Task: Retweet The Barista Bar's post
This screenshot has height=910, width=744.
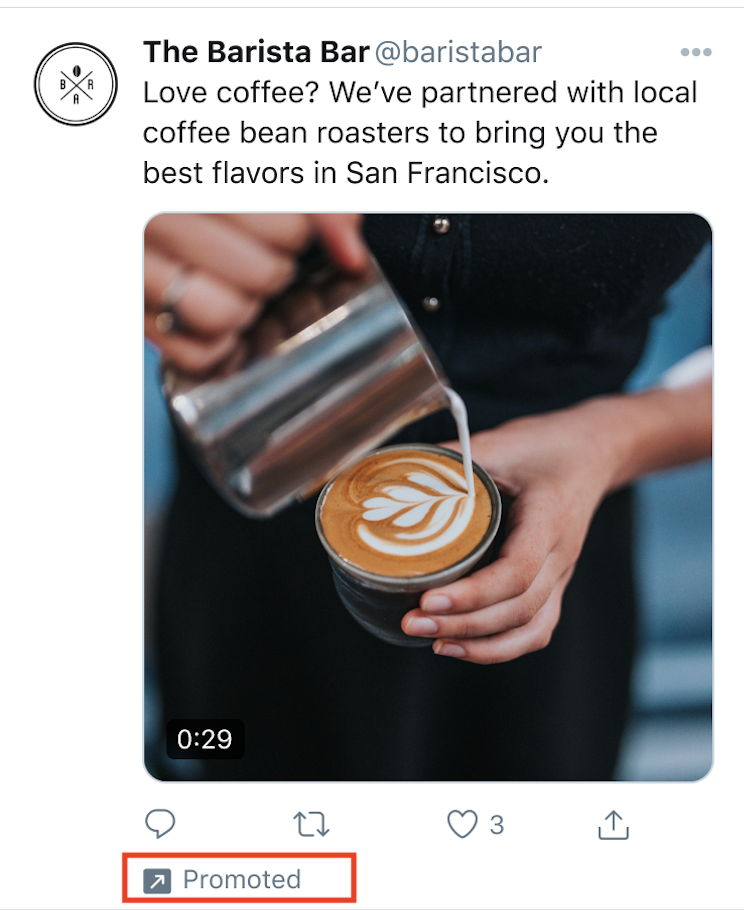Action: click(x=311, y=824)
